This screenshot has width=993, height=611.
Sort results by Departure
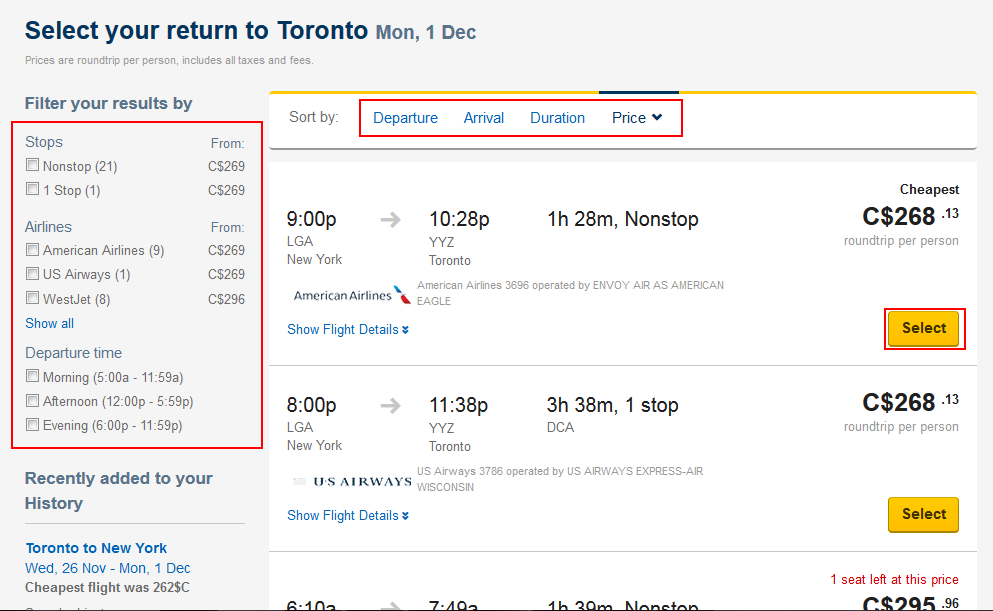pos(405,118)
